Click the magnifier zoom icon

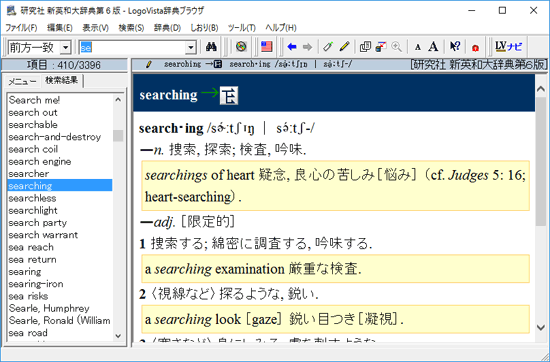pos(396,47)
